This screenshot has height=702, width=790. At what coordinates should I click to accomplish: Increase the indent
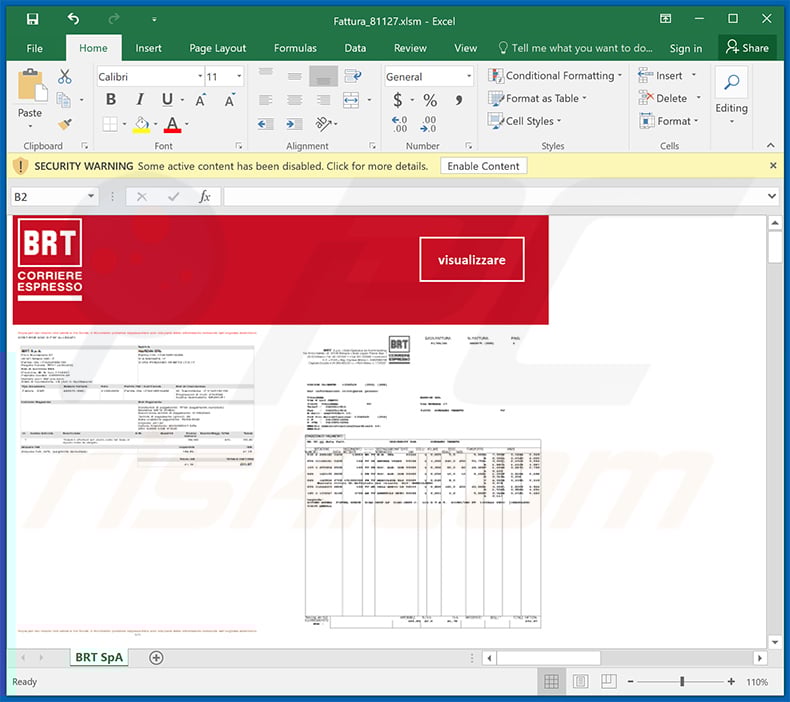click(x=294, y=124)
